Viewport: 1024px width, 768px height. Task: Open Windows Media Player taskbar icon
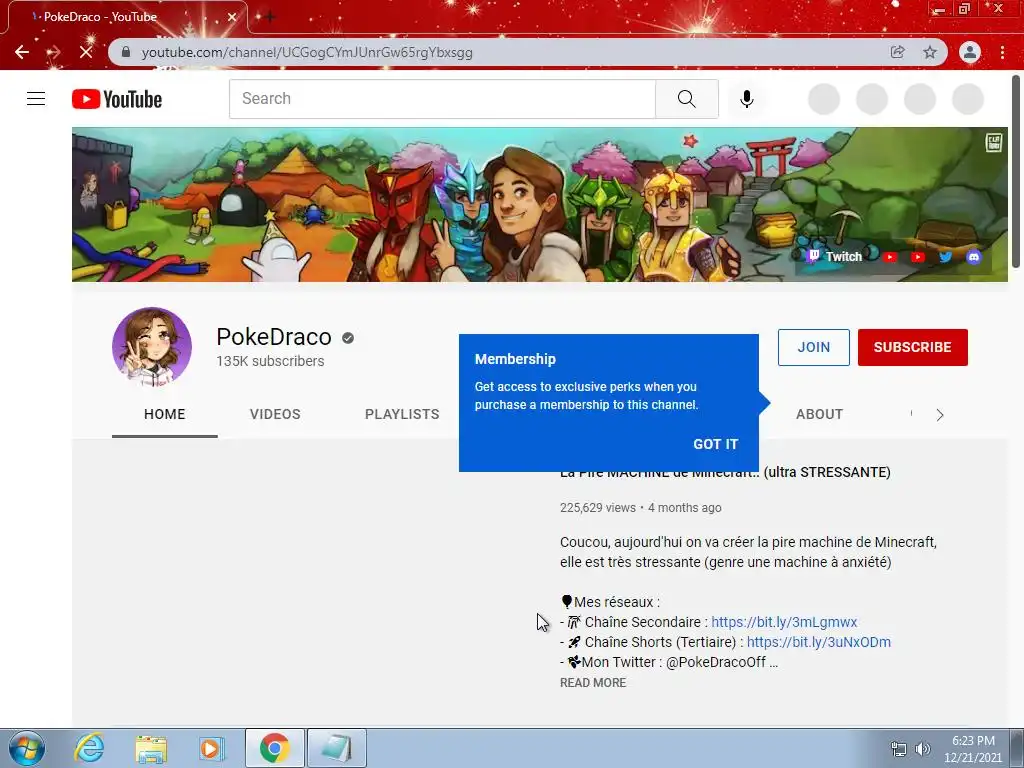click(212, 748)
